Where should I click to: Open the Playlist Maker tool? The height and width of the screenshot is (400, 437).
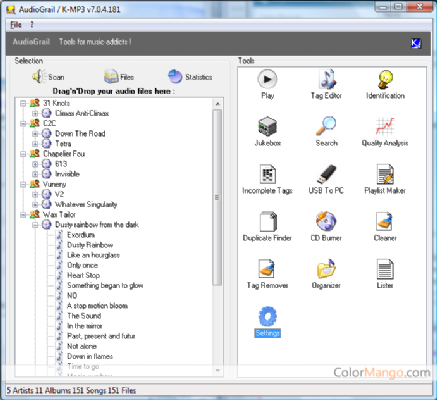pos(385,179)
